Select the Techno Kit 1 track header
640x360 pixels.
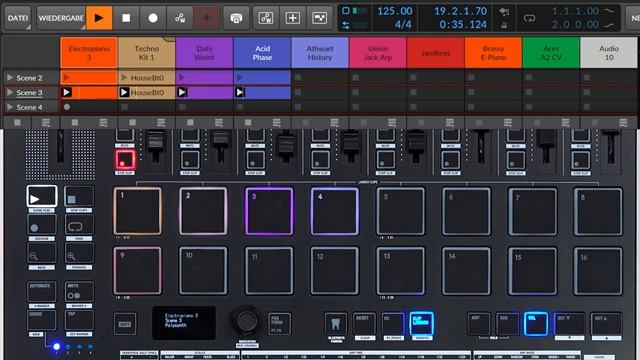(147, 53)
